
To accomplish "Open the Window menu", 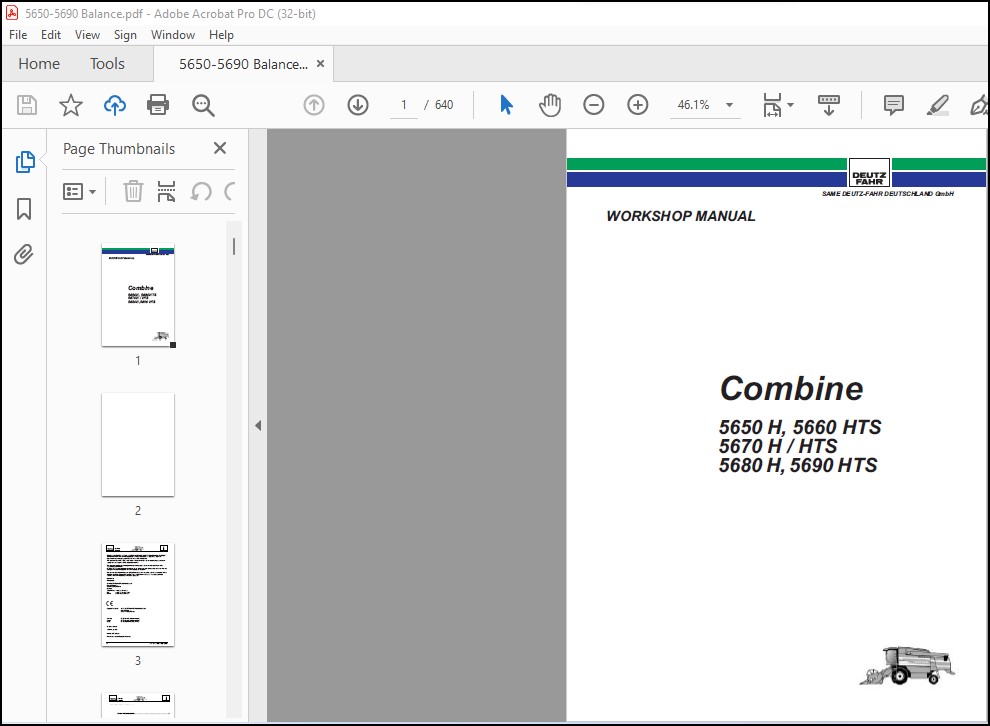I will [172, 35].
